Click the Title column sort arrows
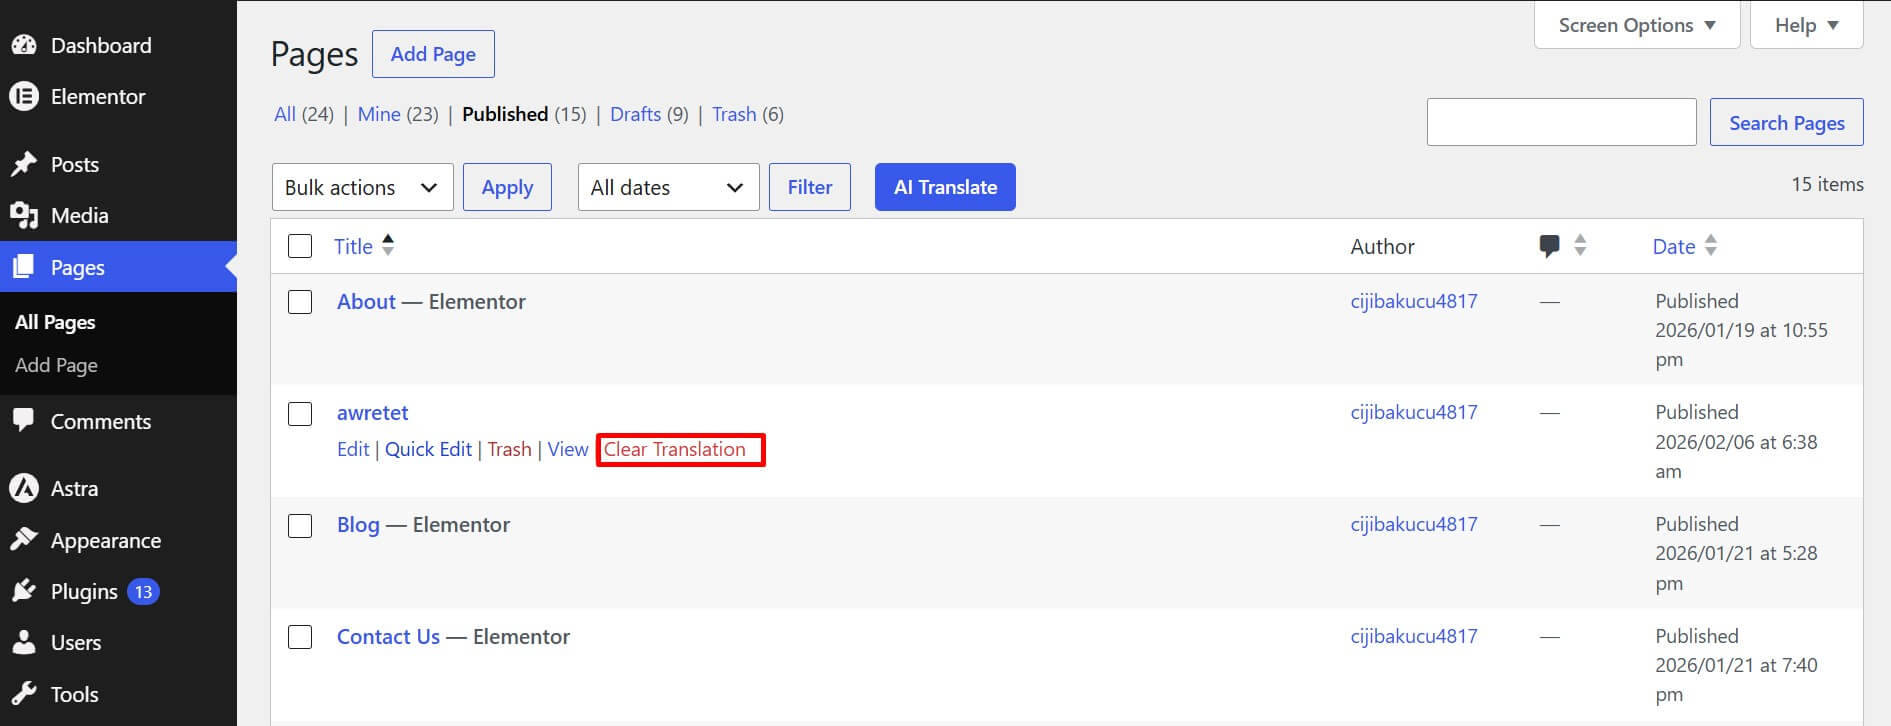The image size is (1891, 726). [x=388, y=246]
